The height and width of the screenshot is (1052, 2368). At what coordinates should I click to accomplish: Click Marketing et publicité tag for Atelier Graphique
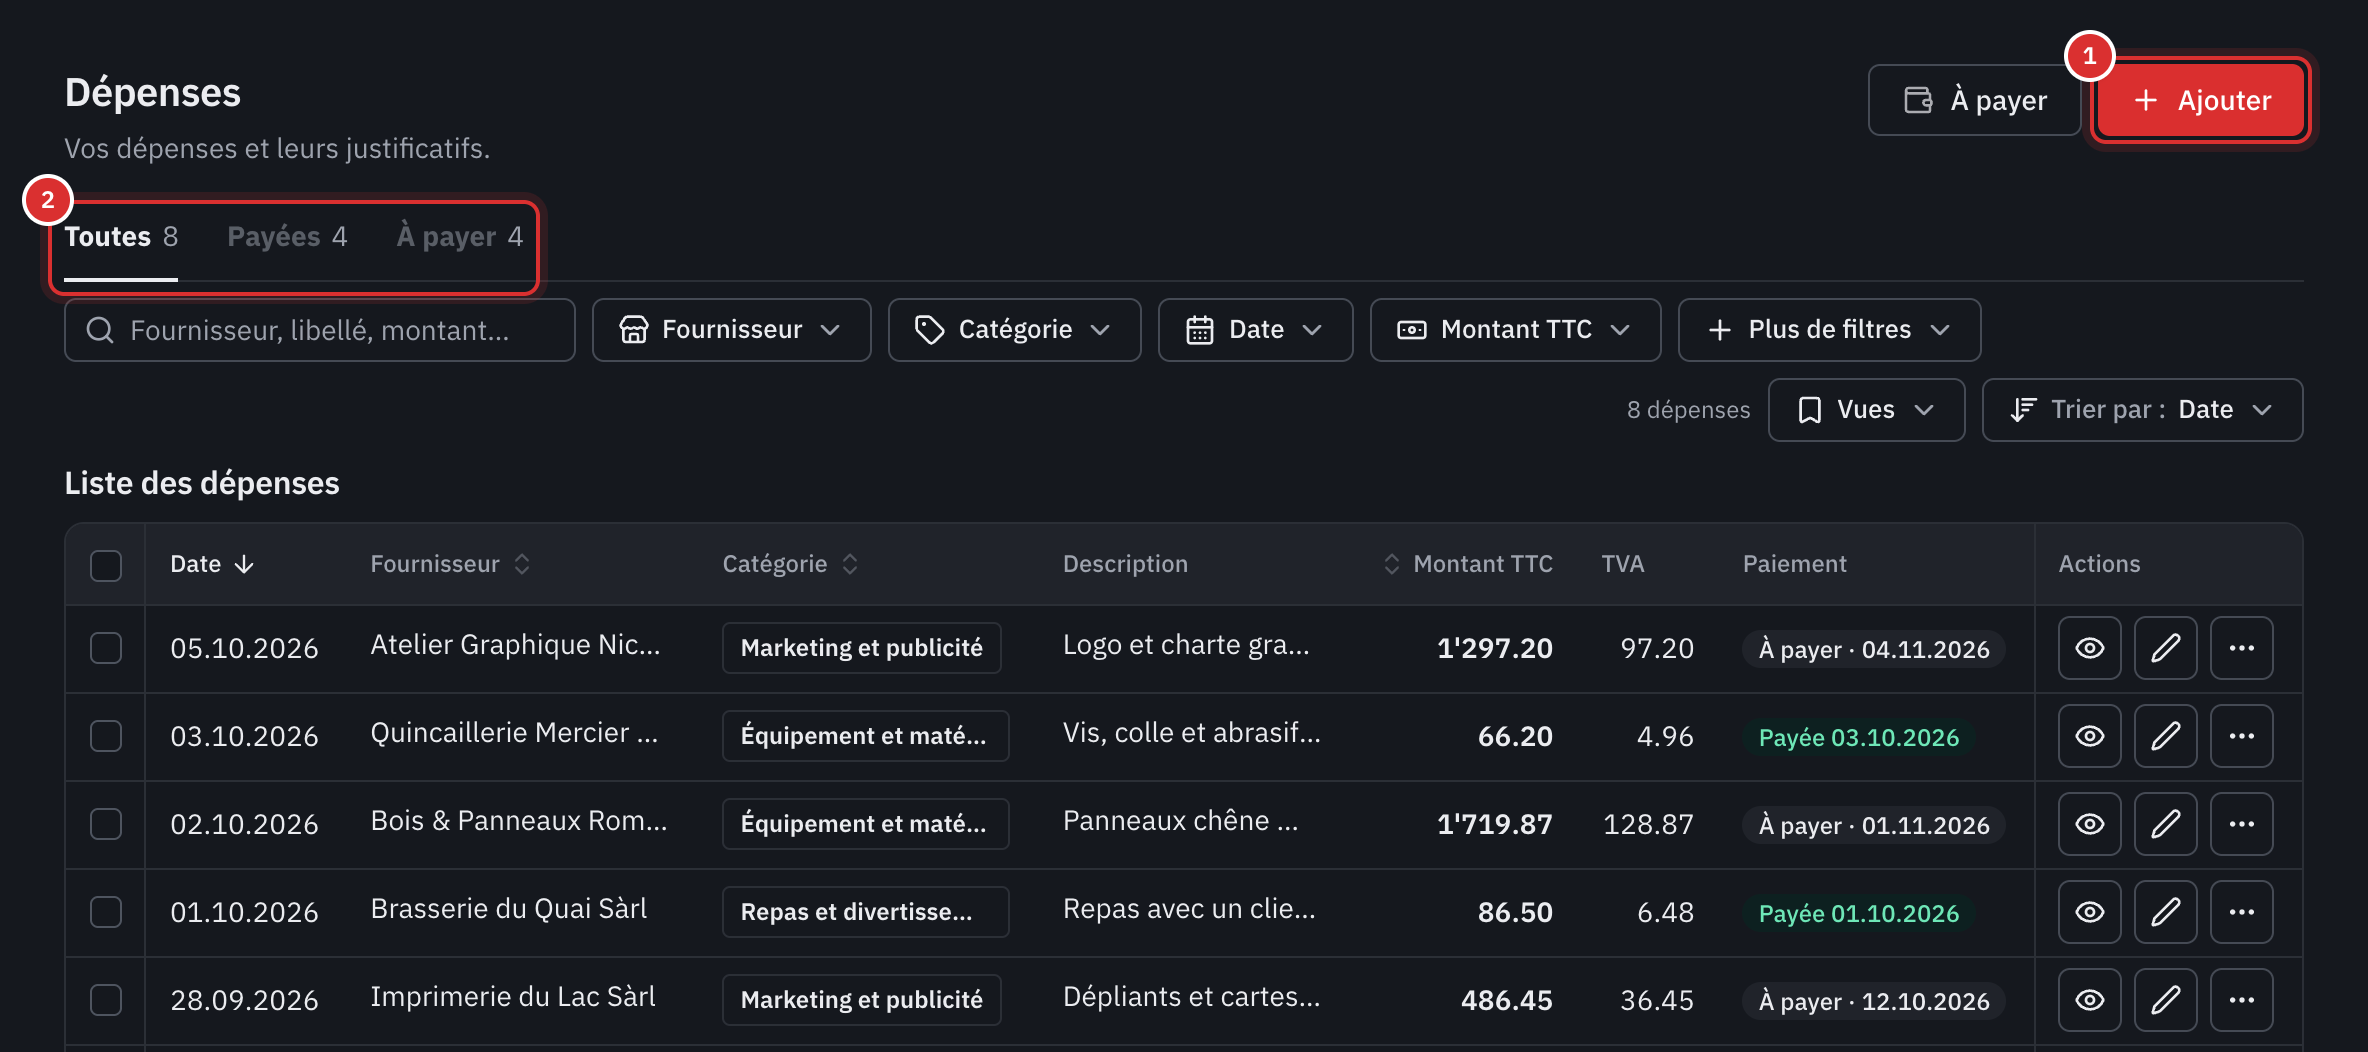861,648
